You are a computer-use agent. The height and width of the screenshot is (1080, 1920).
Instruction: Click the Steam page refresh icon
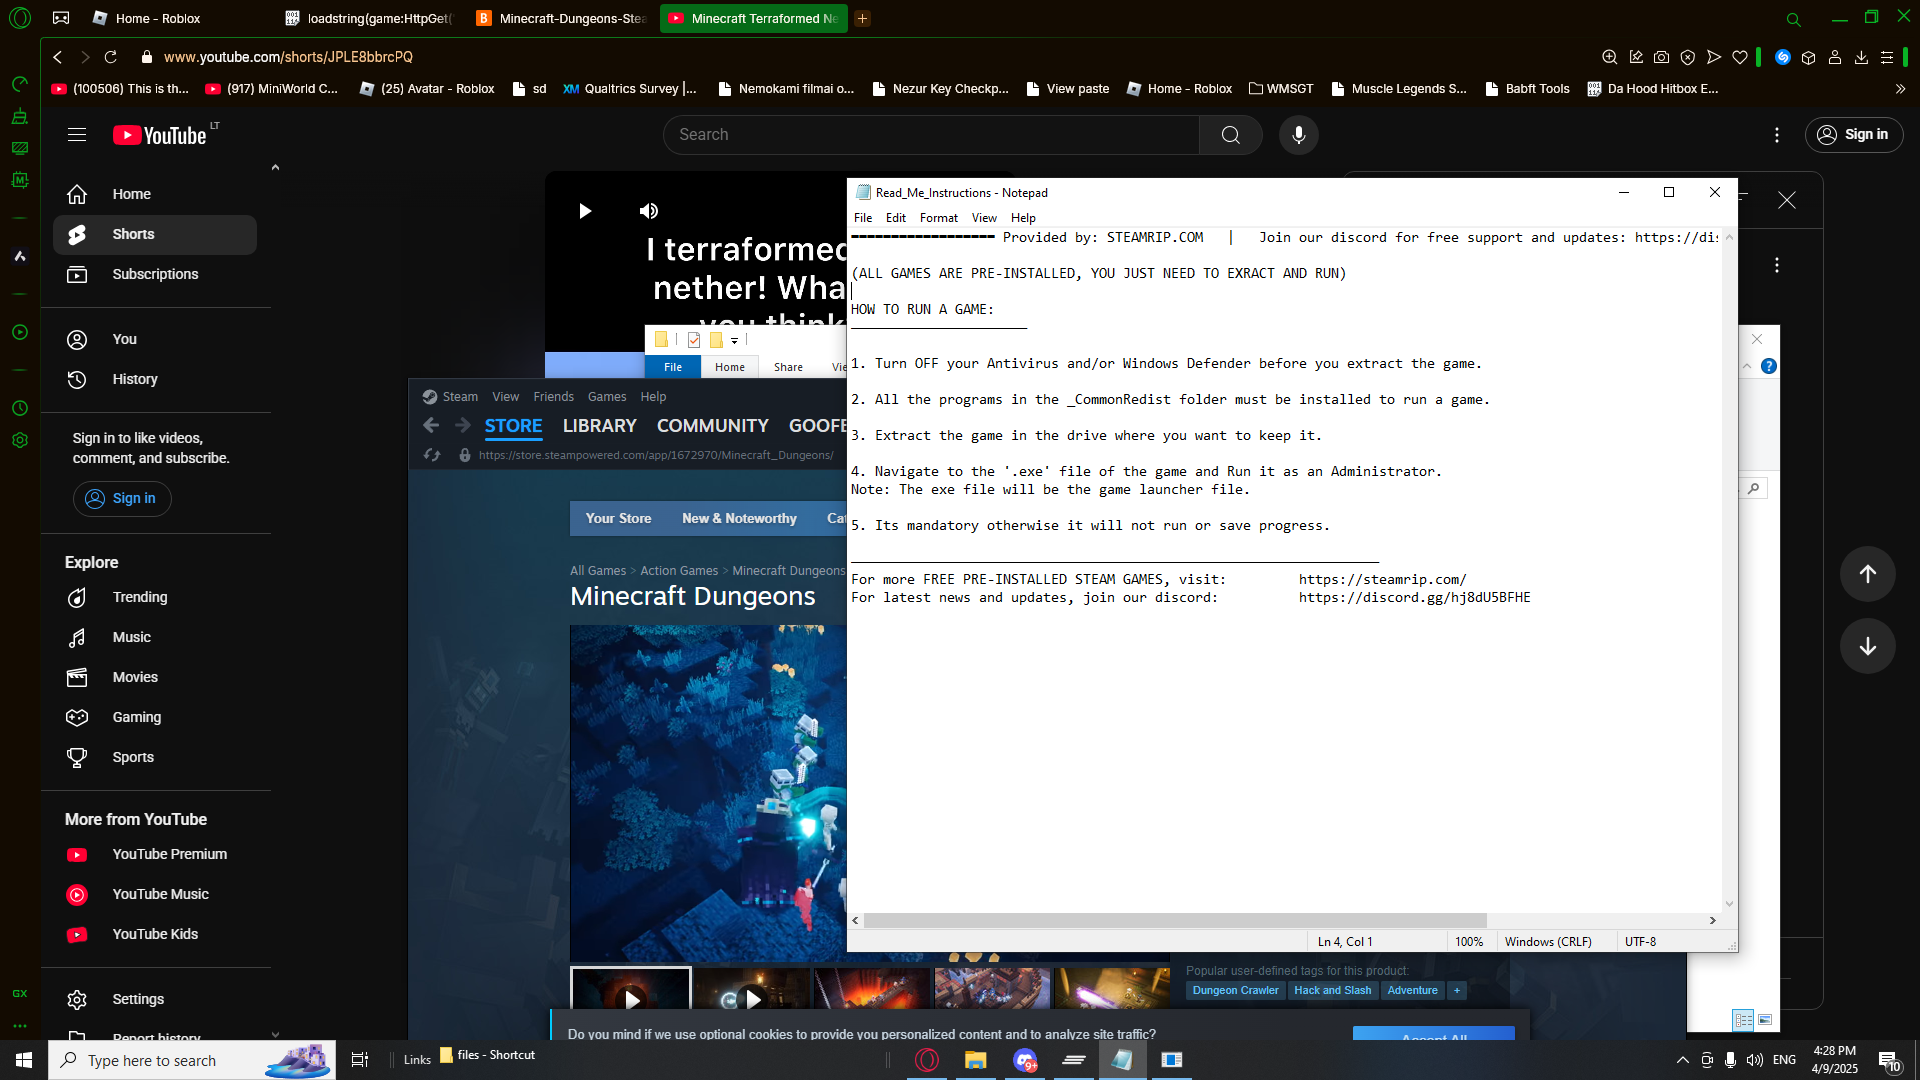432,455
